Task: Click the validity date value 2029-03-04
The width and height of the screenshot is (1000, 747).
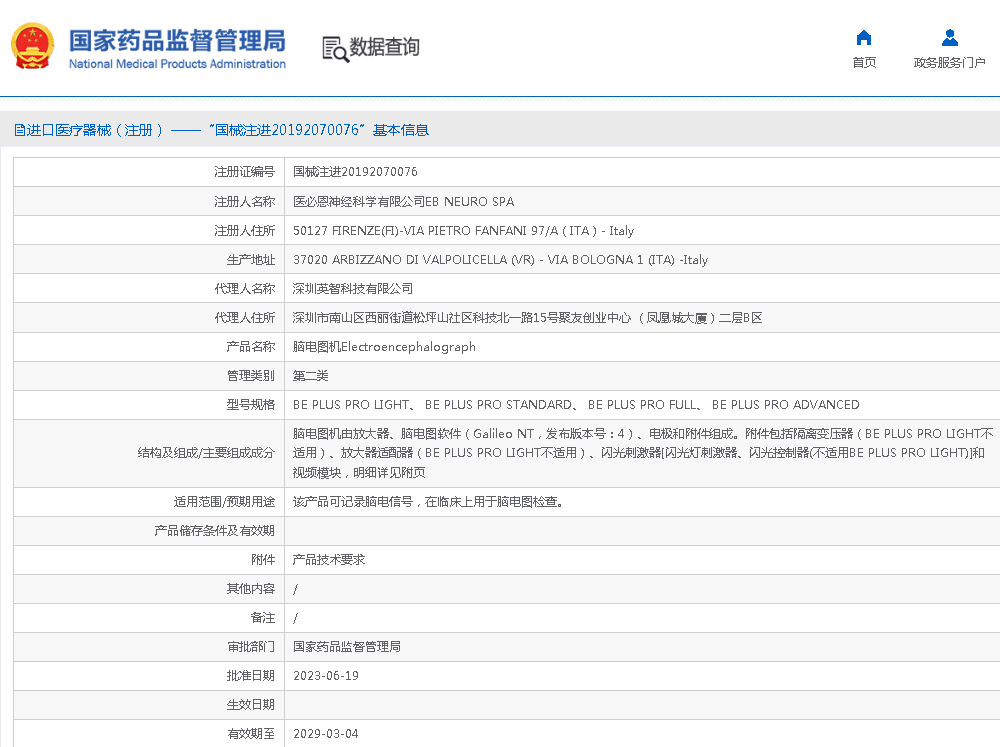Action: [325, 734]
